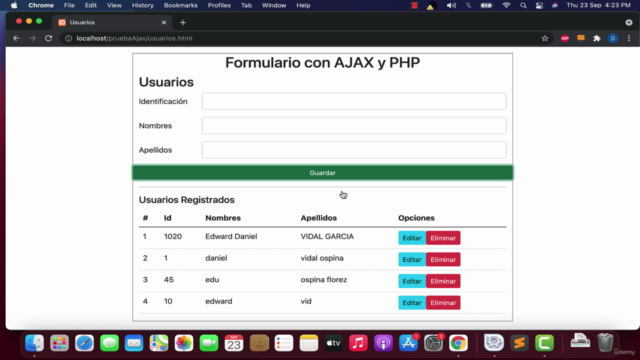Open Apple TV from the Dock
640x360 pixels.
(x=333, y=343)
